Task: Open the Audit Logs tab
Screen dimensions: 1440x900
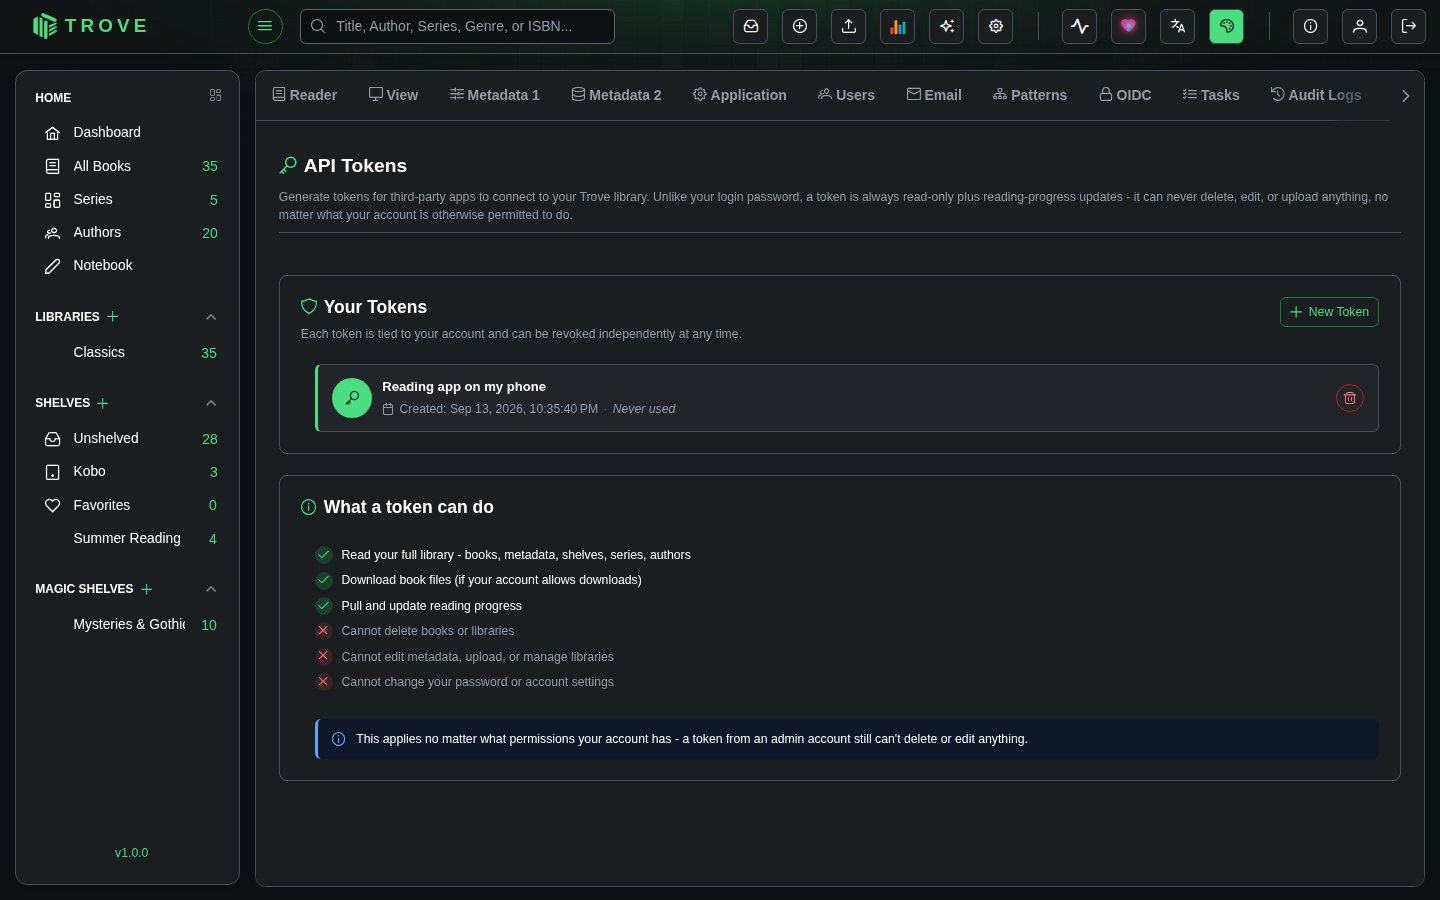Action: click(x=1316, y=95)
